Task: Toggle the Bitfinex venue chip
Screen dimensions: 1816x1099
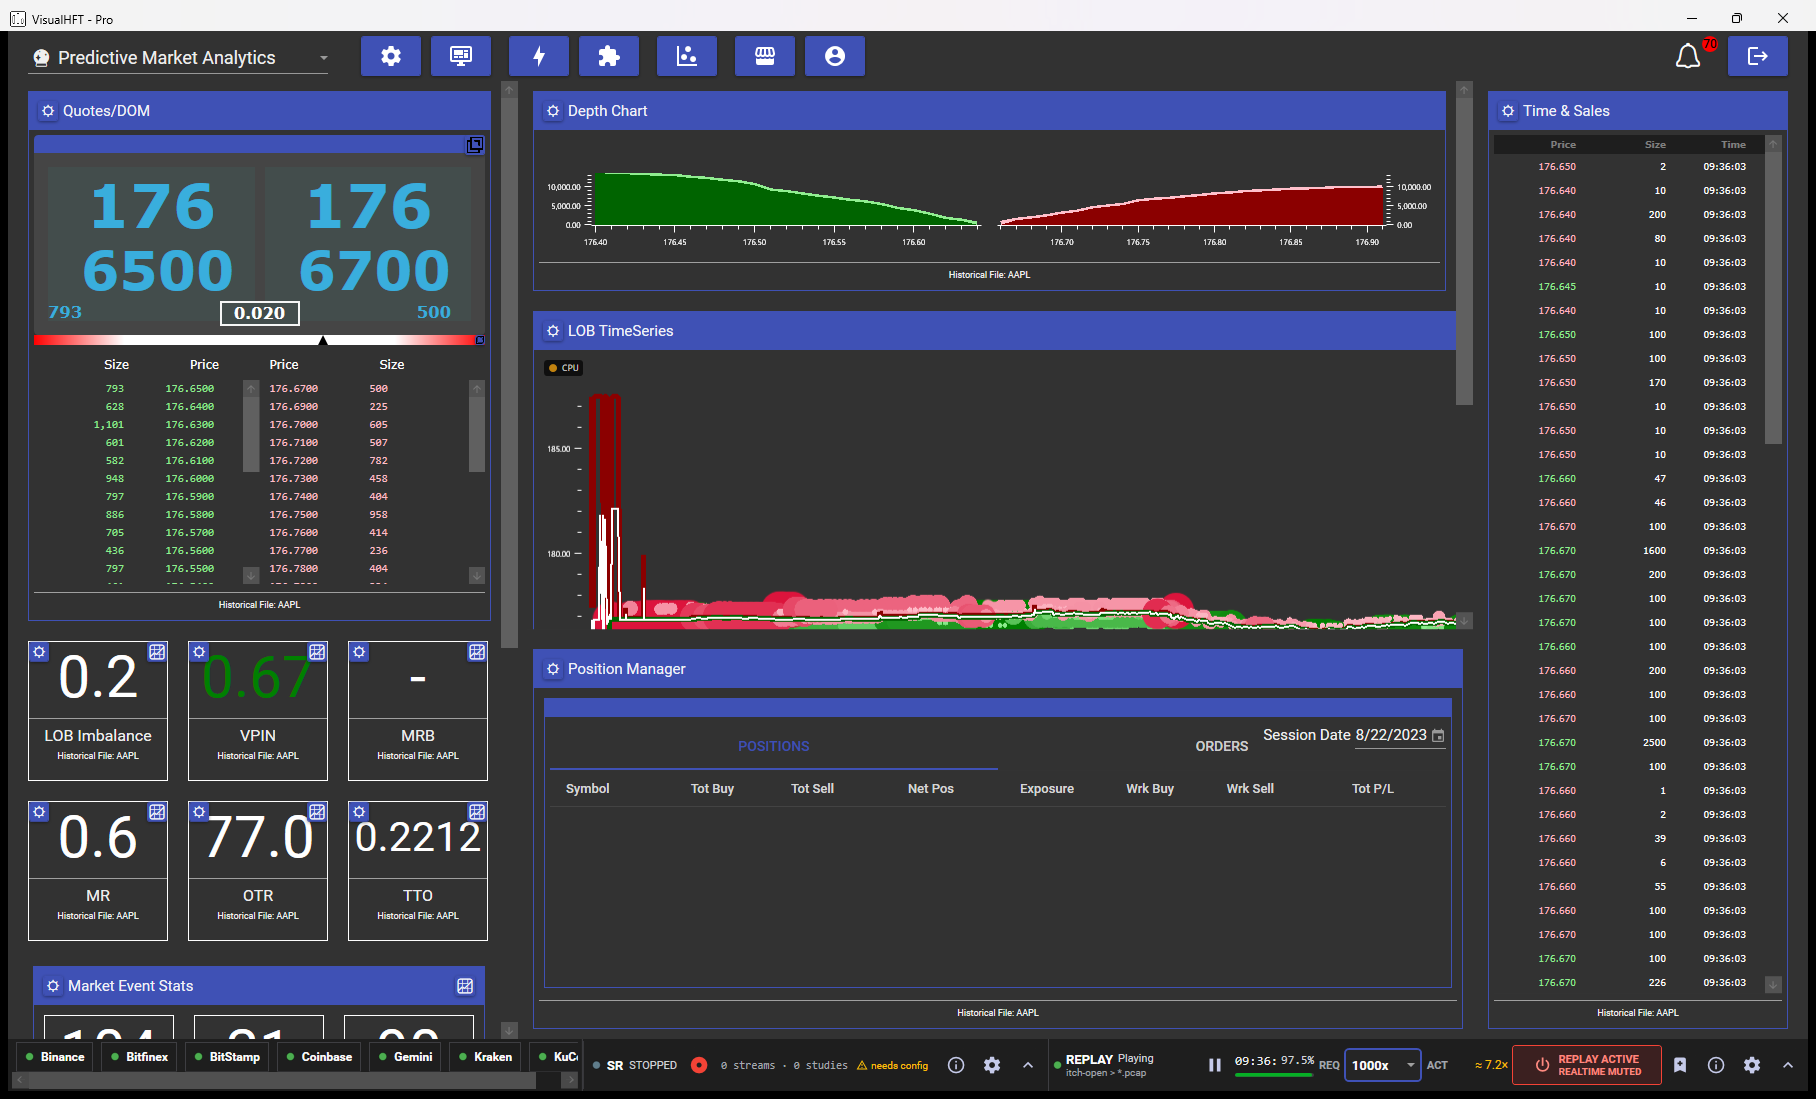Action: [139, 1057]
